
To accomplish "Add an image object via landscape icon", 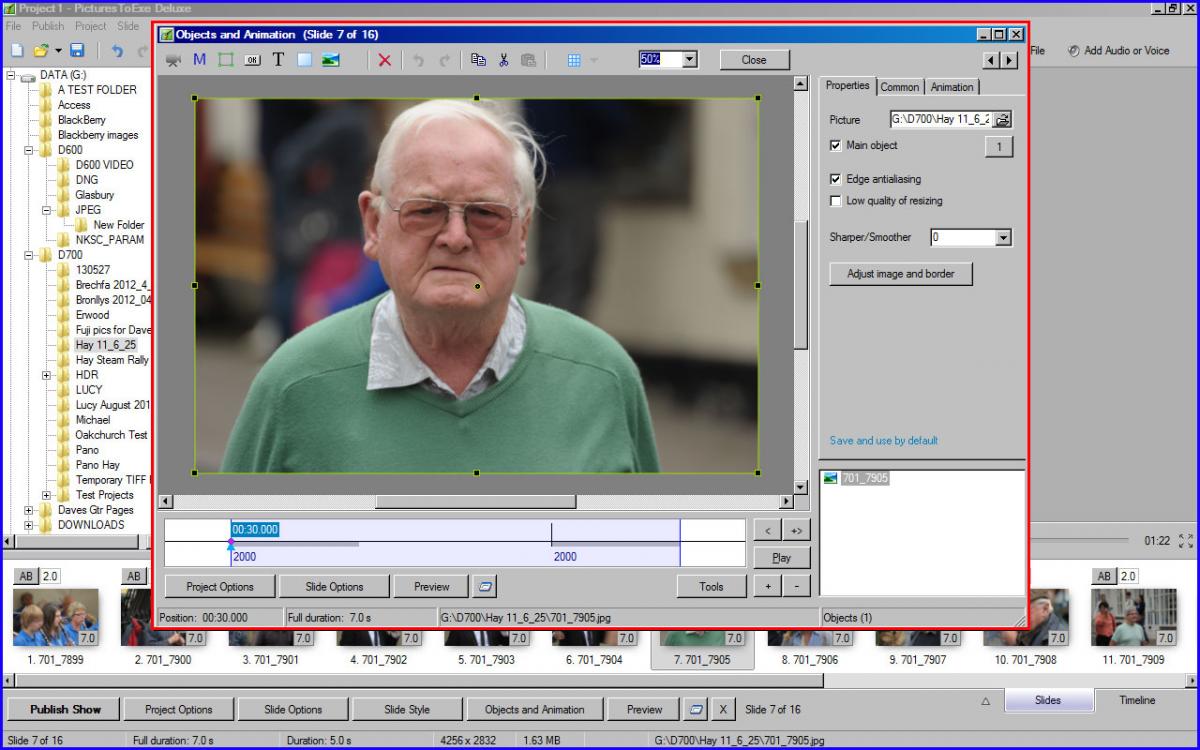I will (331, 60).
